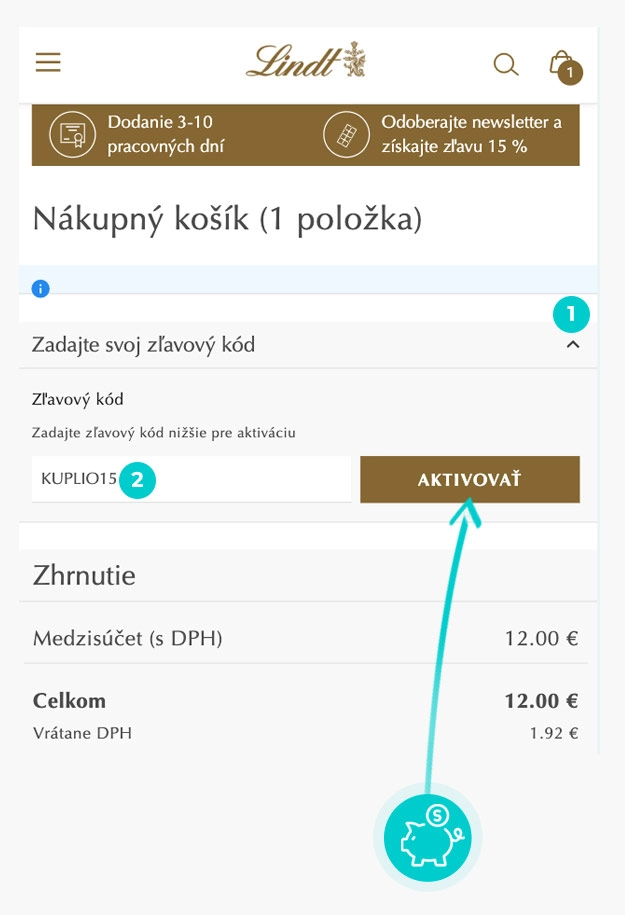Click the Lindt logo
625x915 pixels.
(x=306, y=62)
